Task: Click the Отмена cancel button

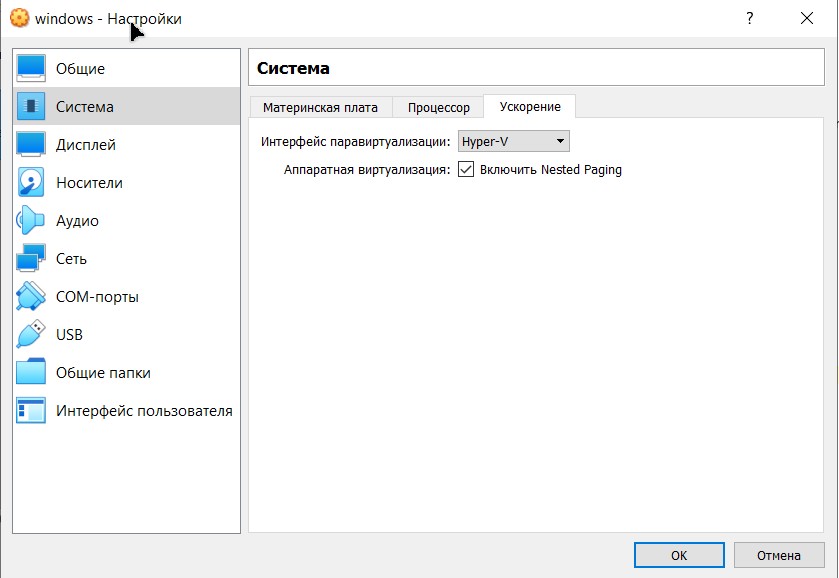Action: [779, 555]
